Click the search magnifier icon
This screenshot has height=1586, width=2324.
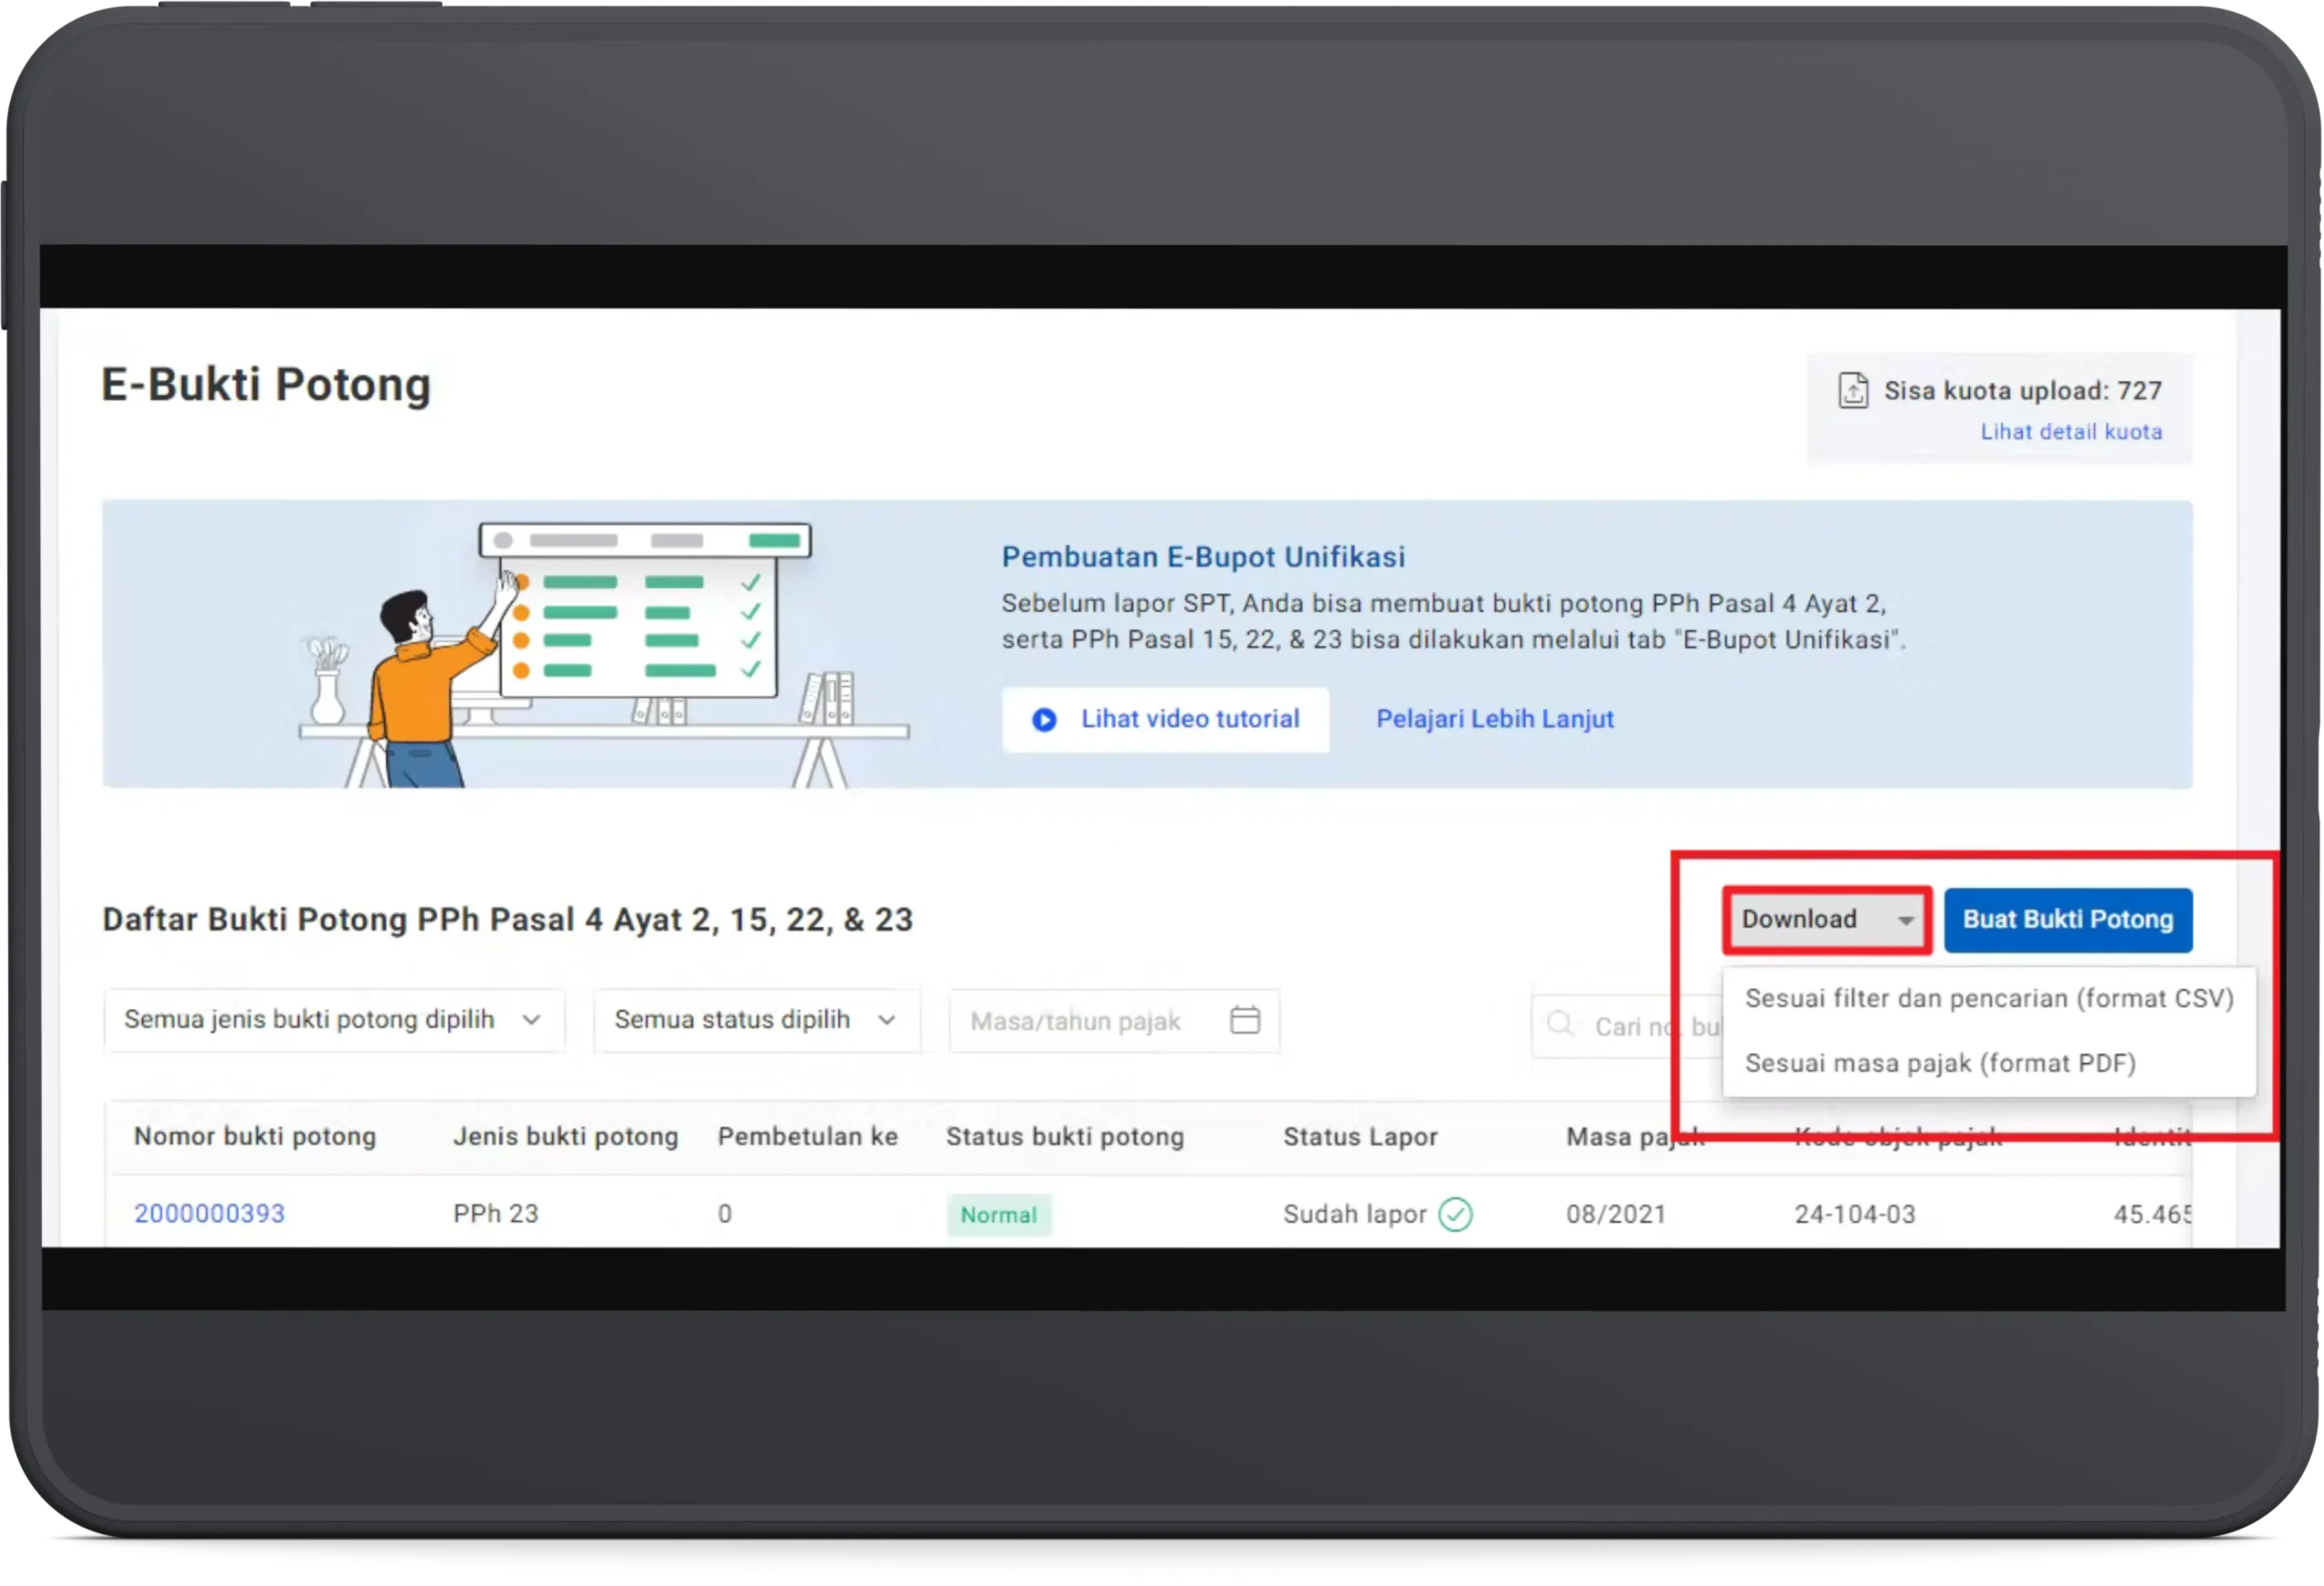(1560, 1025)
